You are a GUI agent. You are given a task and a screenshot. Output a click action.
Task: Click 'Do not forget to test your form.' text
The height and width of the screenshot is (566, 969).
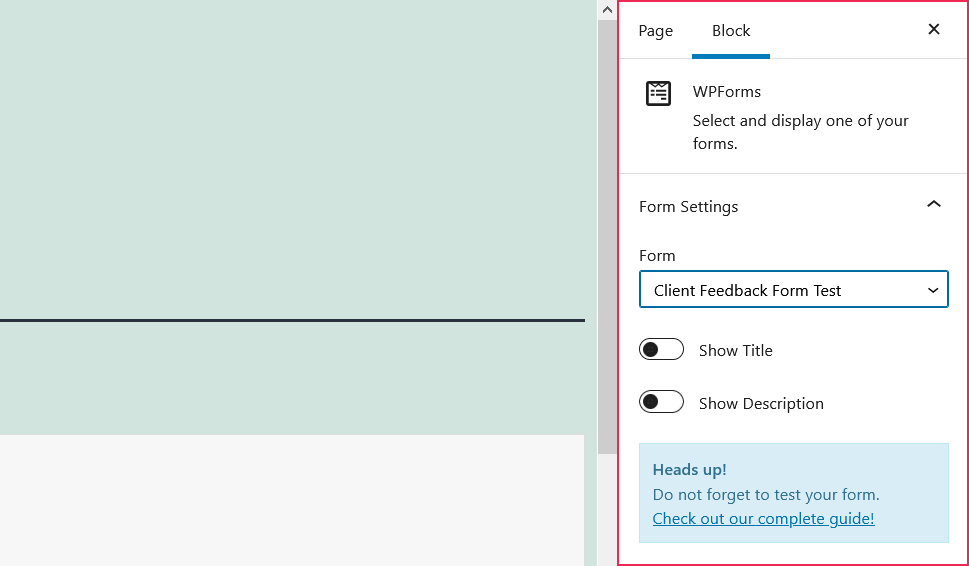[x=766, y=495]
